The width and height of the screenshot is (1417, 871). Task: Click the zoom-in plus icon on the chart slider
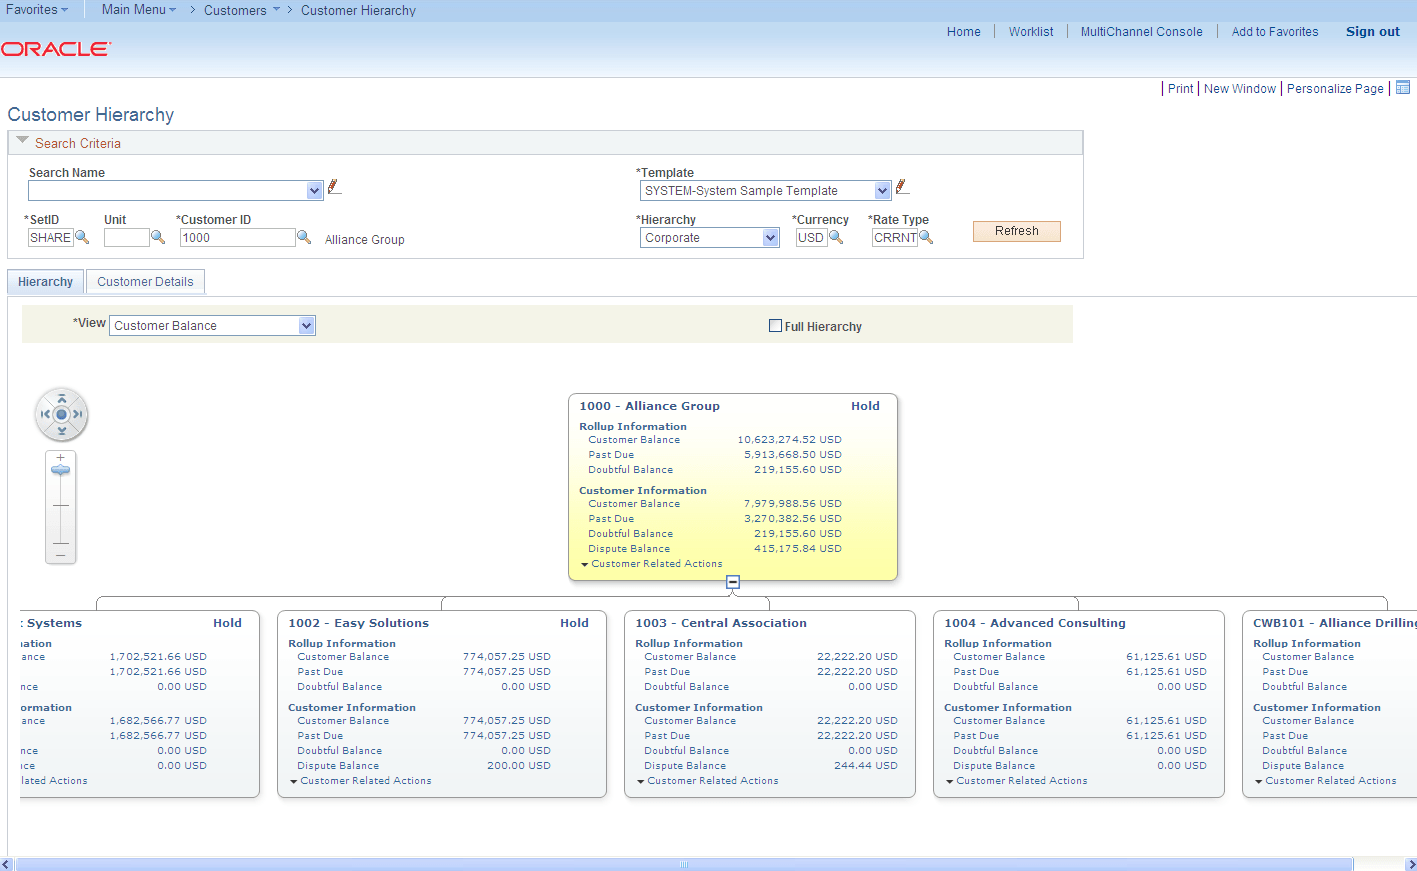60,456
